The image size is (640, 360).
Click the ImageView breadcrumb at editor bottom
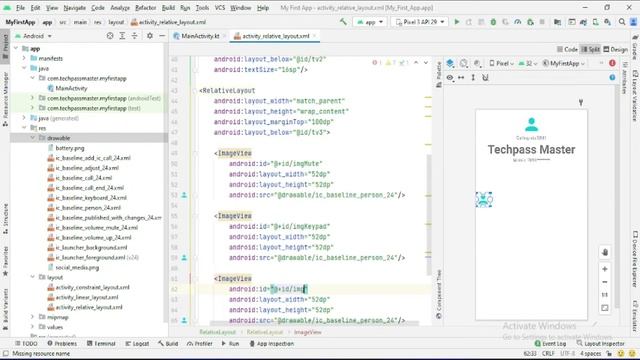tap(308, 332)
